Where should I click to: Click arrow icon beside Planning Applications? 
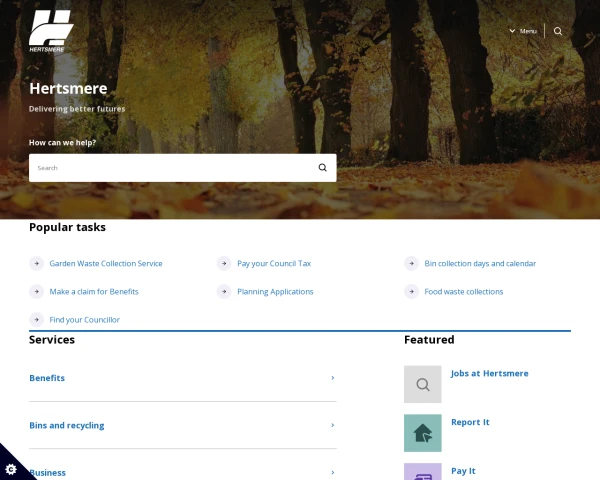tap(224, 292)
